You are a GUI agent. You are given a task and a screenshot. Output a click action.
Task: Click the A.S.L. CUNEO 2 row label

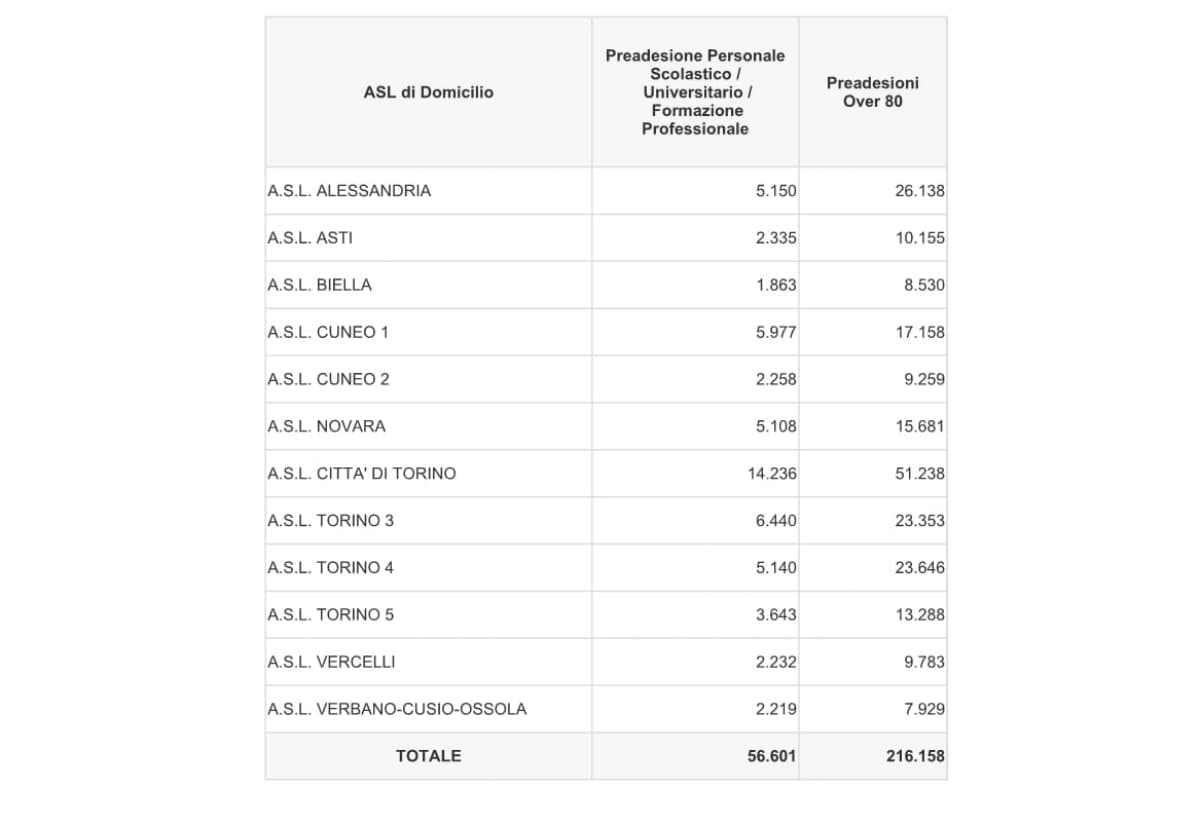pyautogui.click(x=328, y=379)
